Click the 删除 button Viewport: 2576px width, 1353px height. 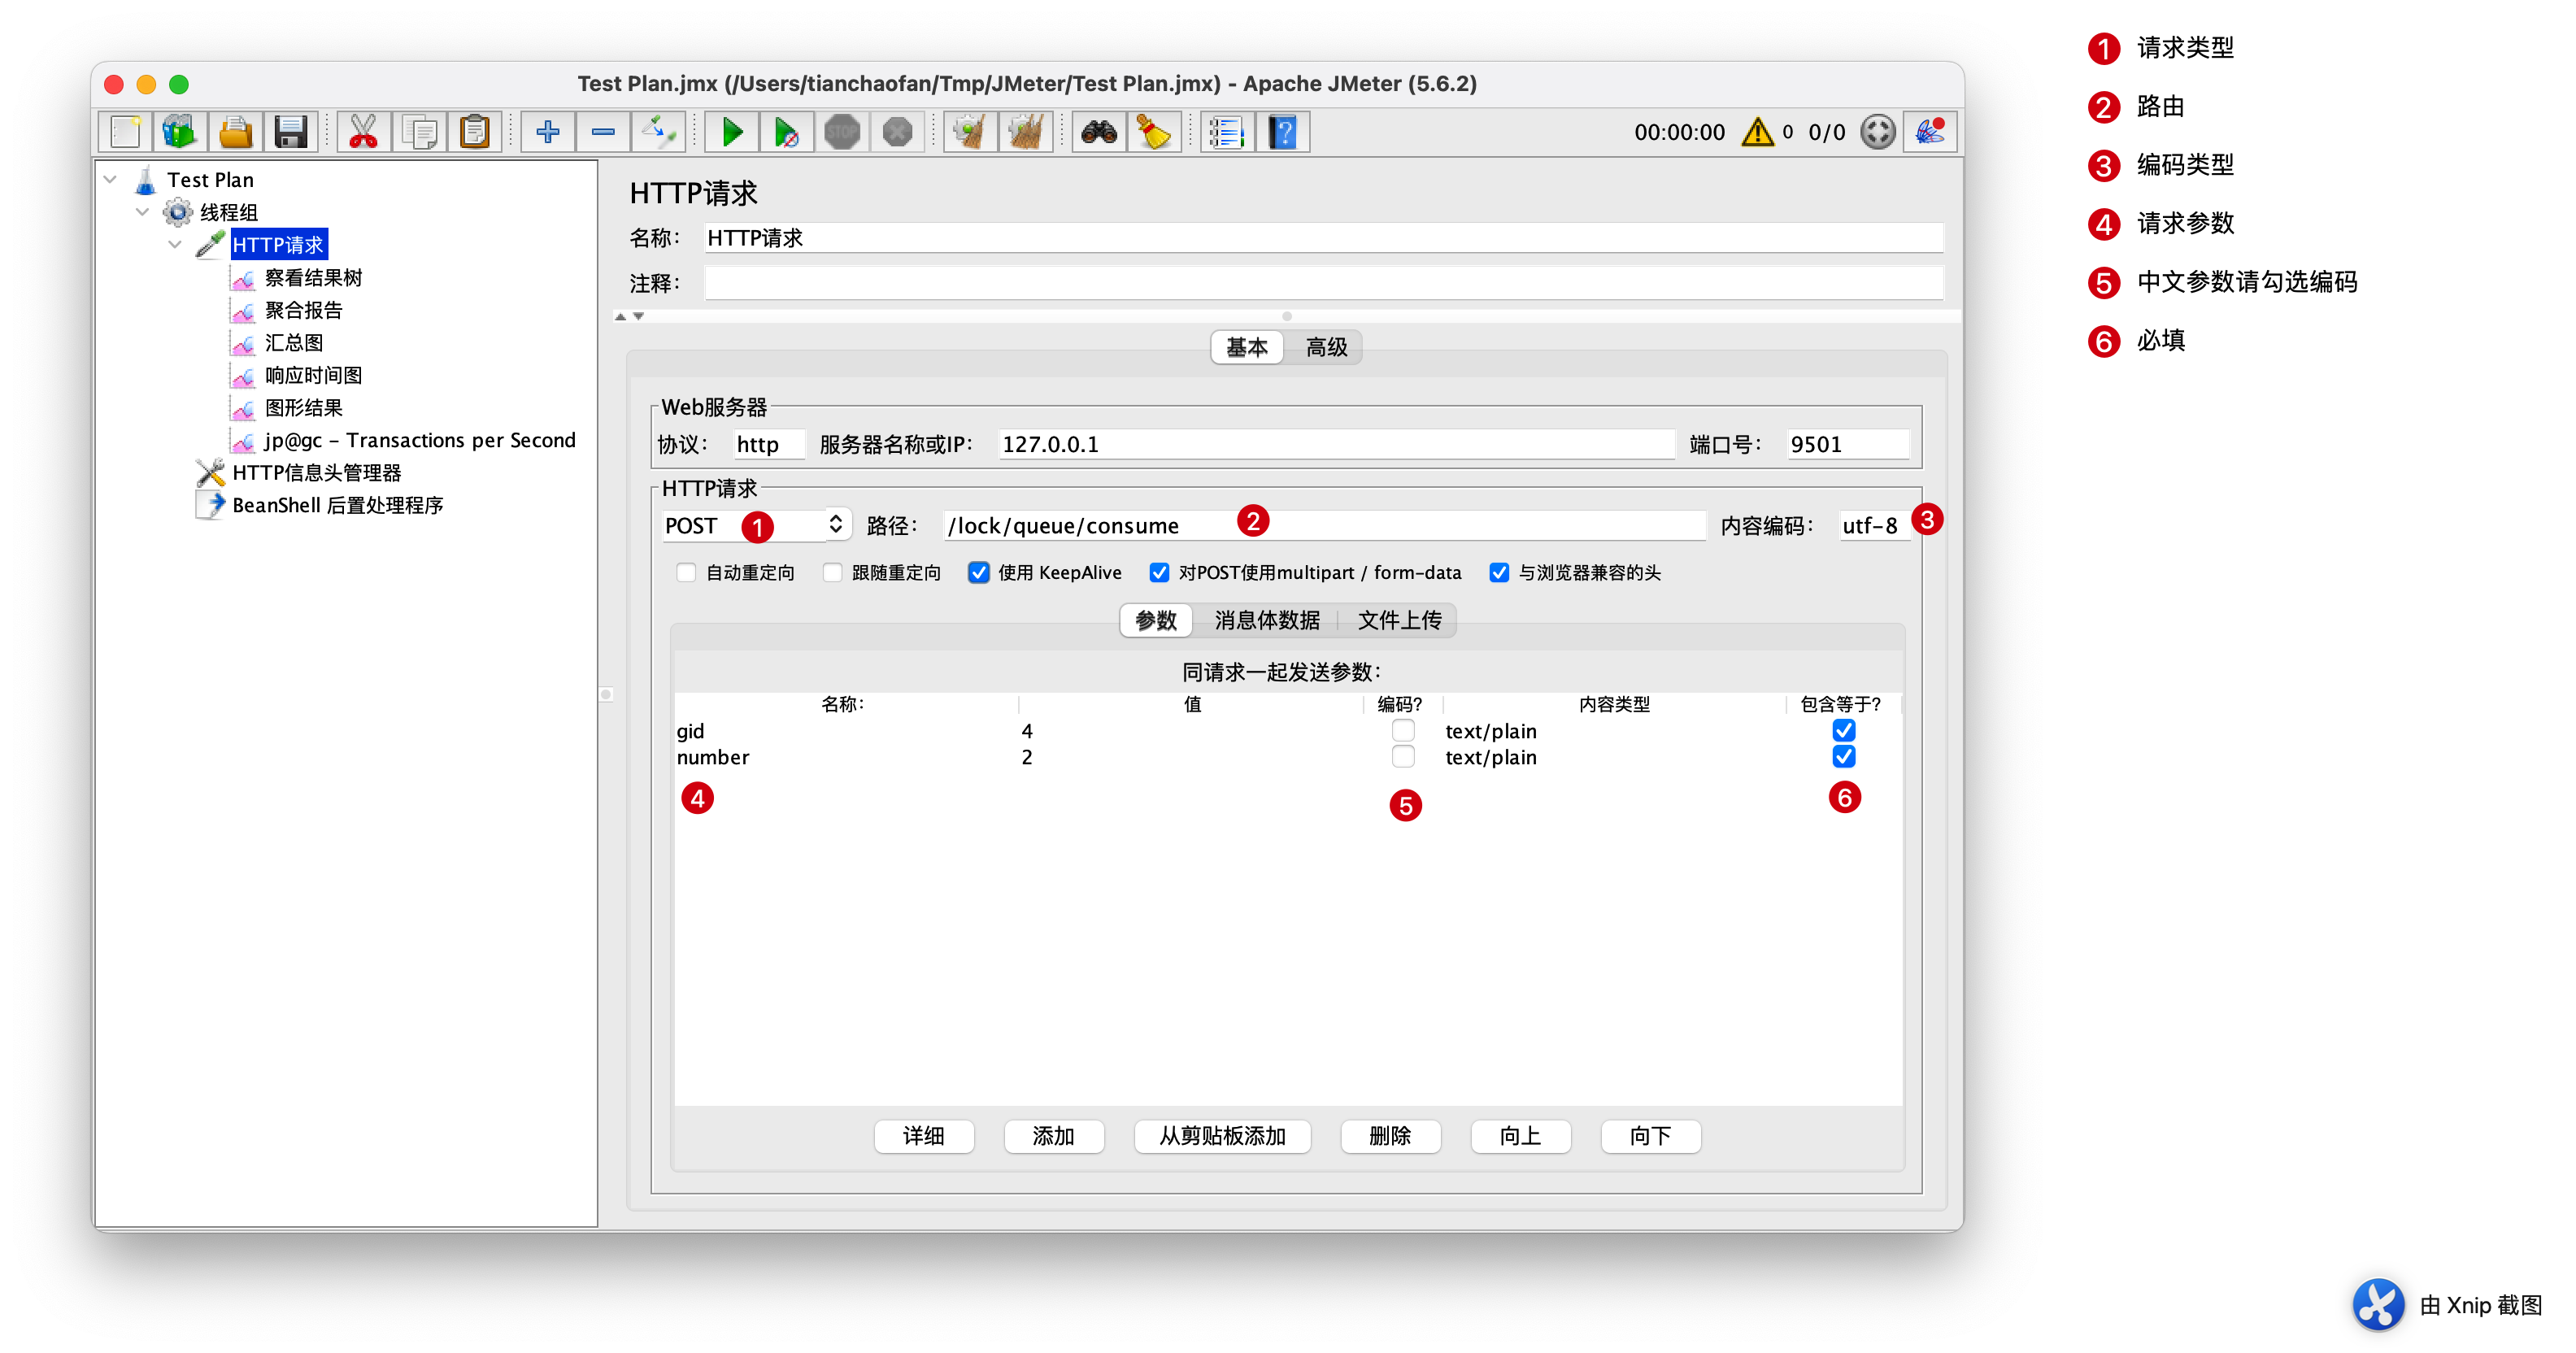(x=1390, y=1137)
